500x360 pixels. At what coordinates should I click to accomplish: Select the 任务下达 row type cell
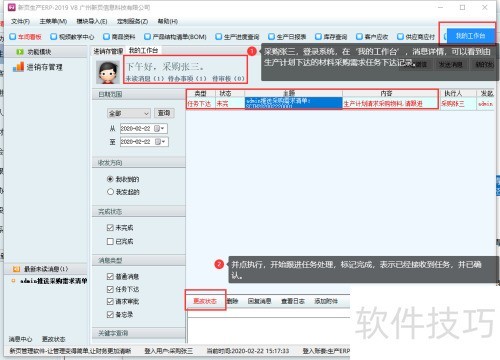[201, 103]
